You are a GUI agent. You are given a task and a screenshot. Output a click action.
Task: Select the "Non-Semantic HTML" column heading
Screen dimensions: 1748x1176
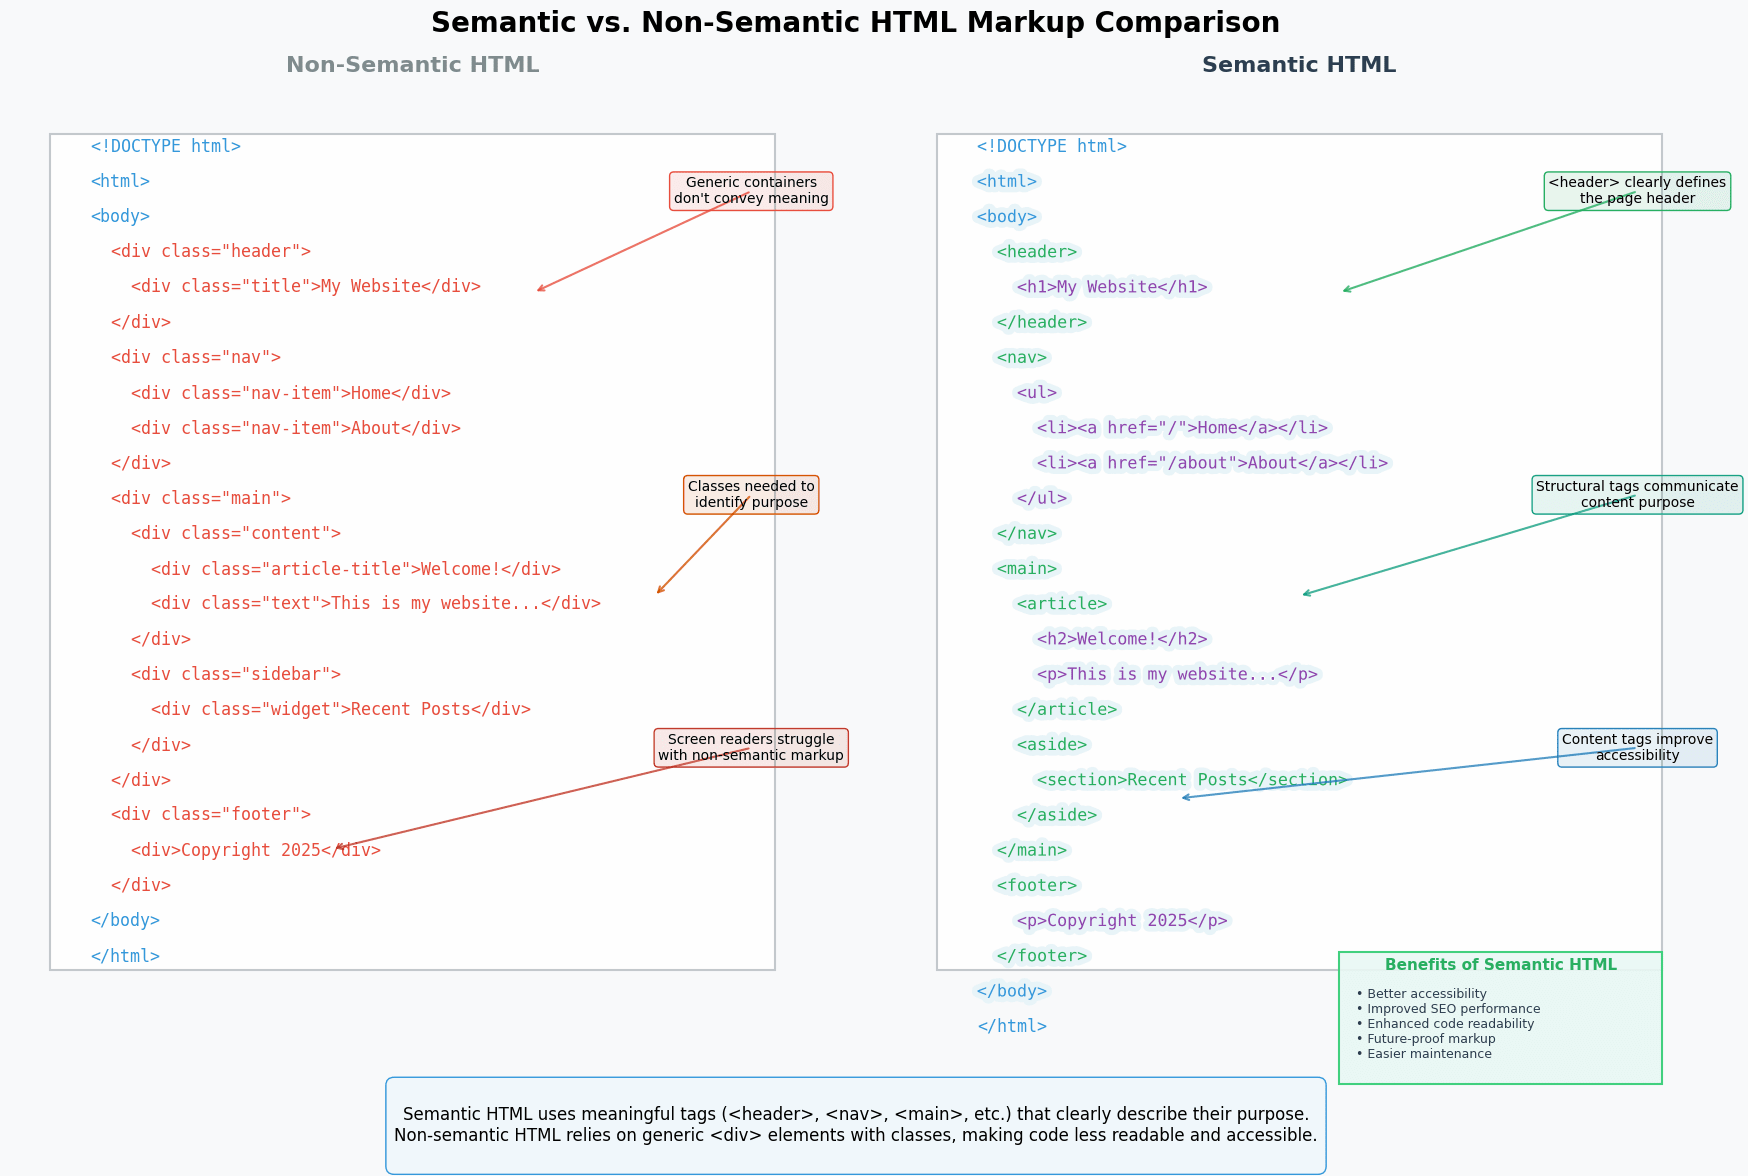click(x=412, y=64)
